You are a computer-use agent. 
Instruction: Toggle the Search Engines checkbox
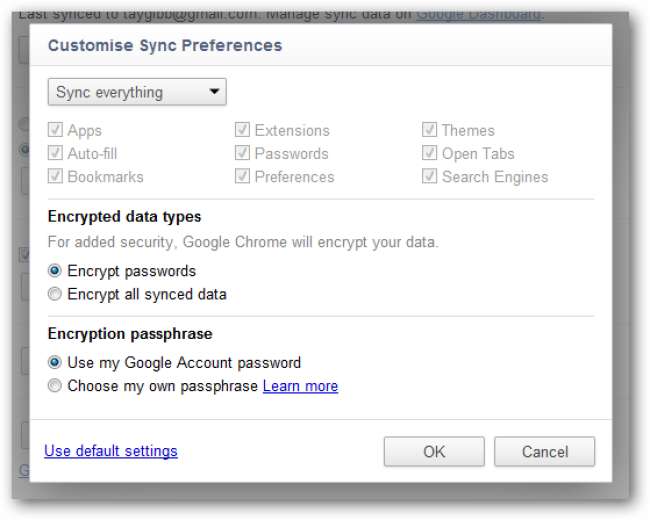[429, 177]
